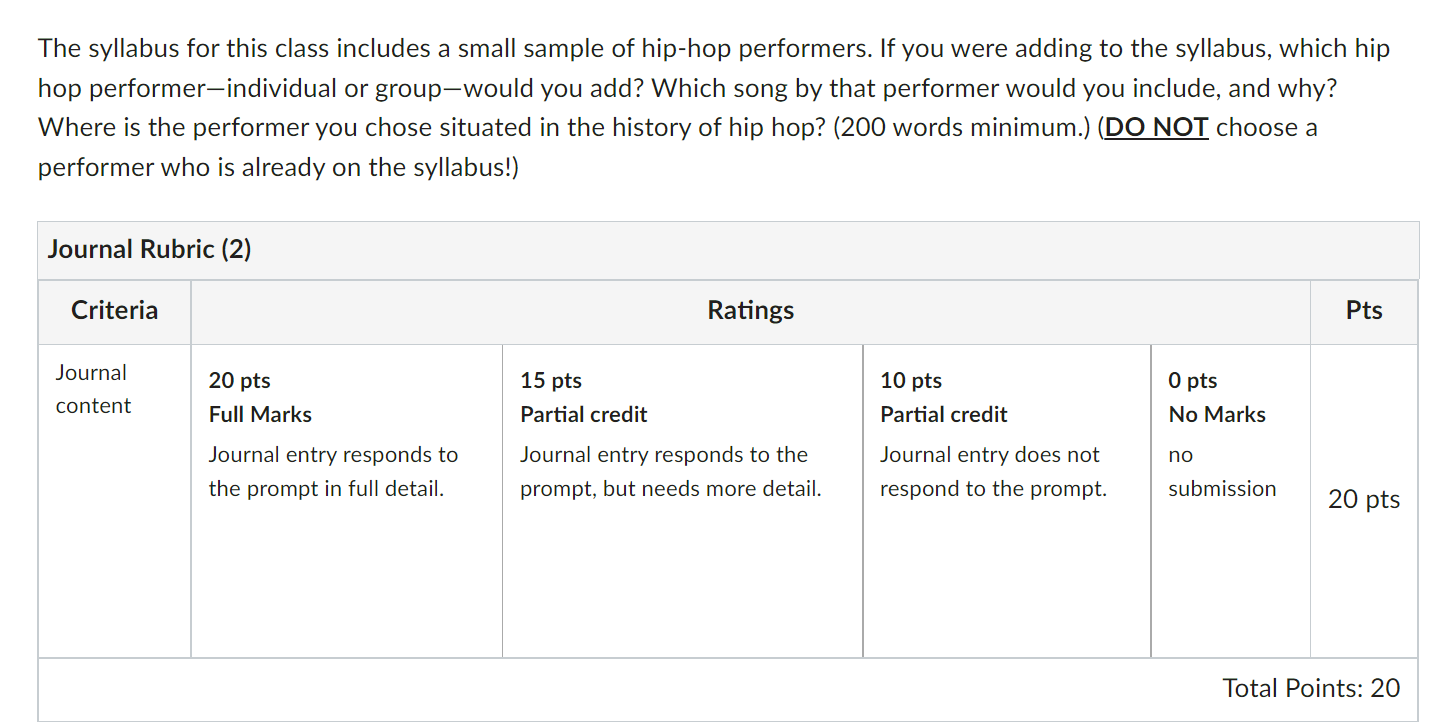Click the underlined DO NOT text
1435x722 pixels.
[1157, 128]
